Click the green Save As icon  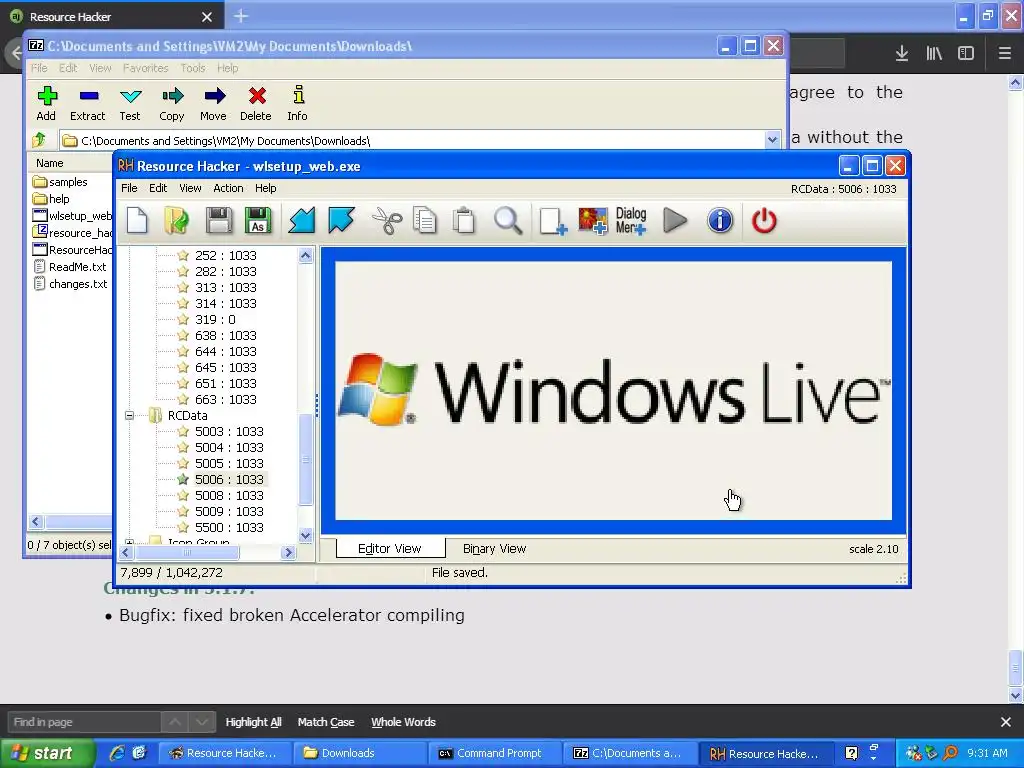[x=257, y=221]
